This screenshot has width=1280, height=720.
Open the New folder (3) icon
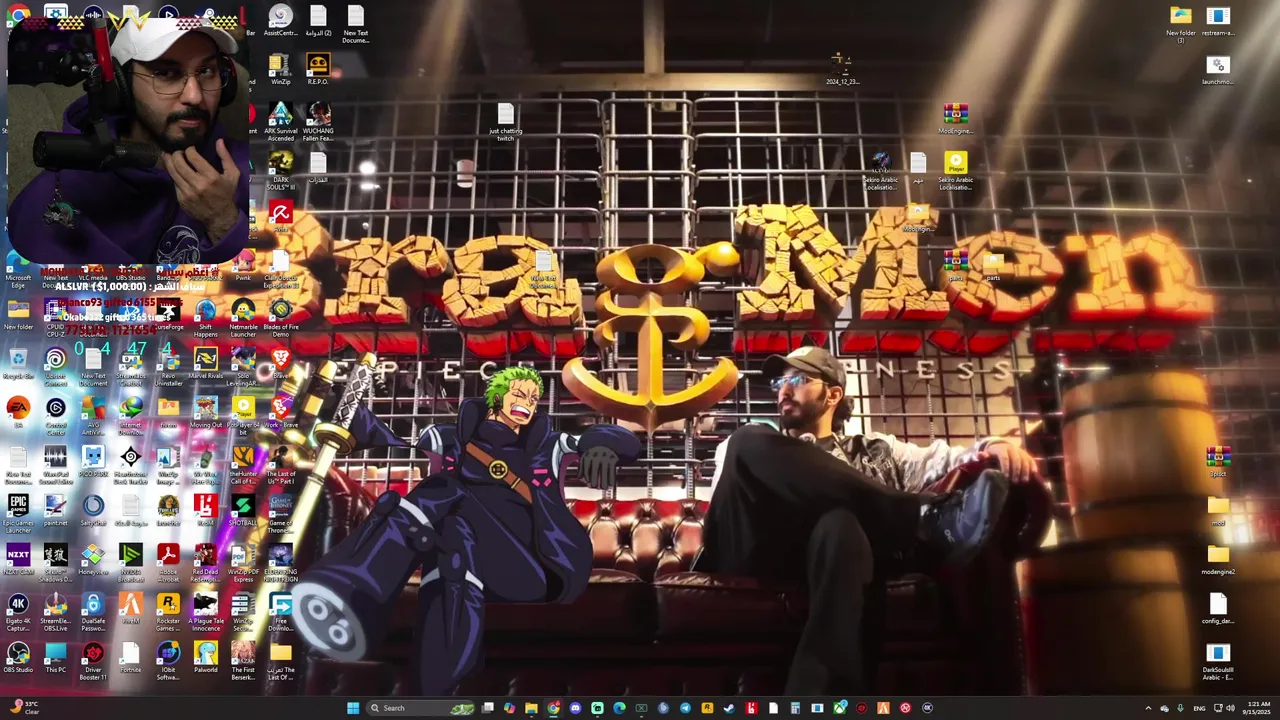point(1180,22)
